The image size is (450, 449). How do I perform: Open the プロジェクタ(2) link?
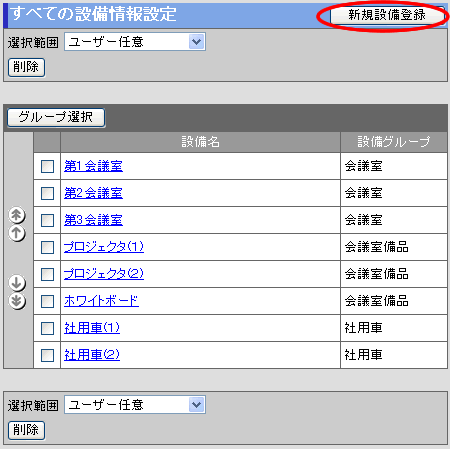coord(104,274)
